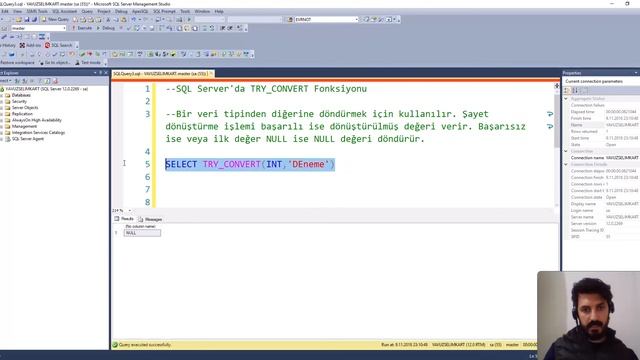This screenshot has height=360, width=640.
Task: Open the editor zoom percentage dropdown
Action: click(130, 211)
